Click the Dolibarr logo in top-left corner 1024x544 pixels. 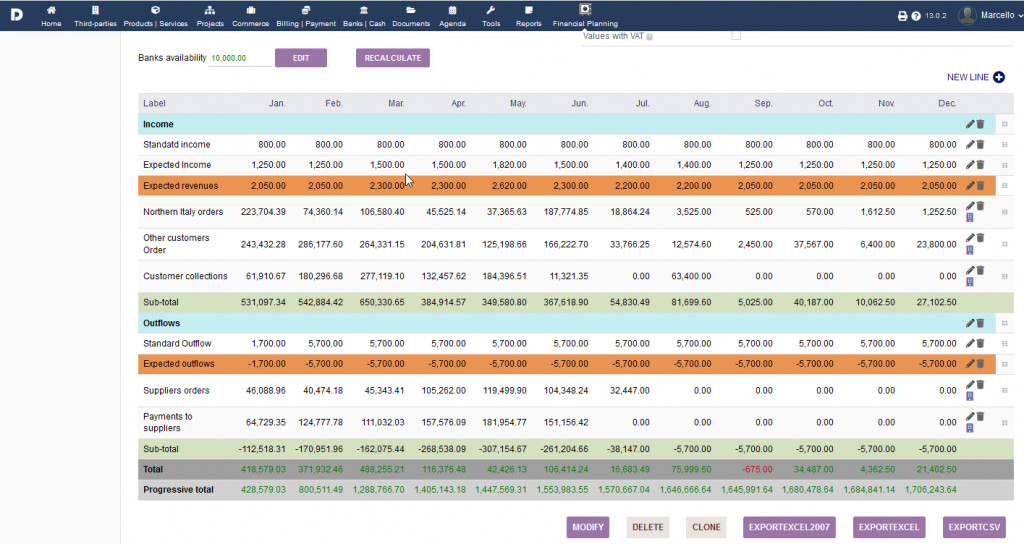coord(17,15)
